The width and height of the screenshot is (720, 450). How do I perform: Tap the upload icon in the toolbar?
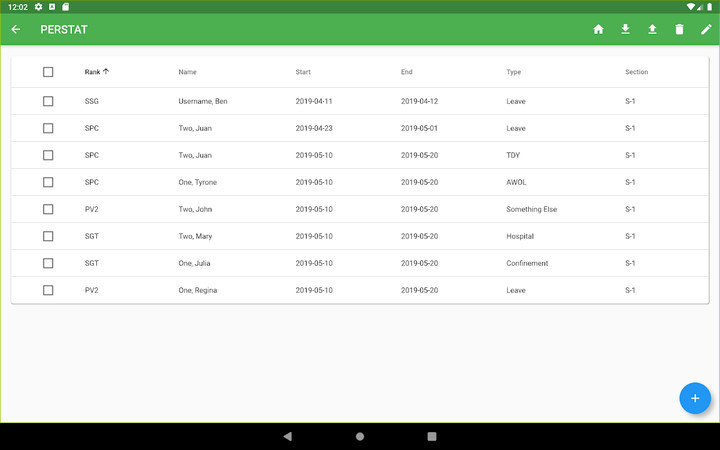click(x=652, y=29)
